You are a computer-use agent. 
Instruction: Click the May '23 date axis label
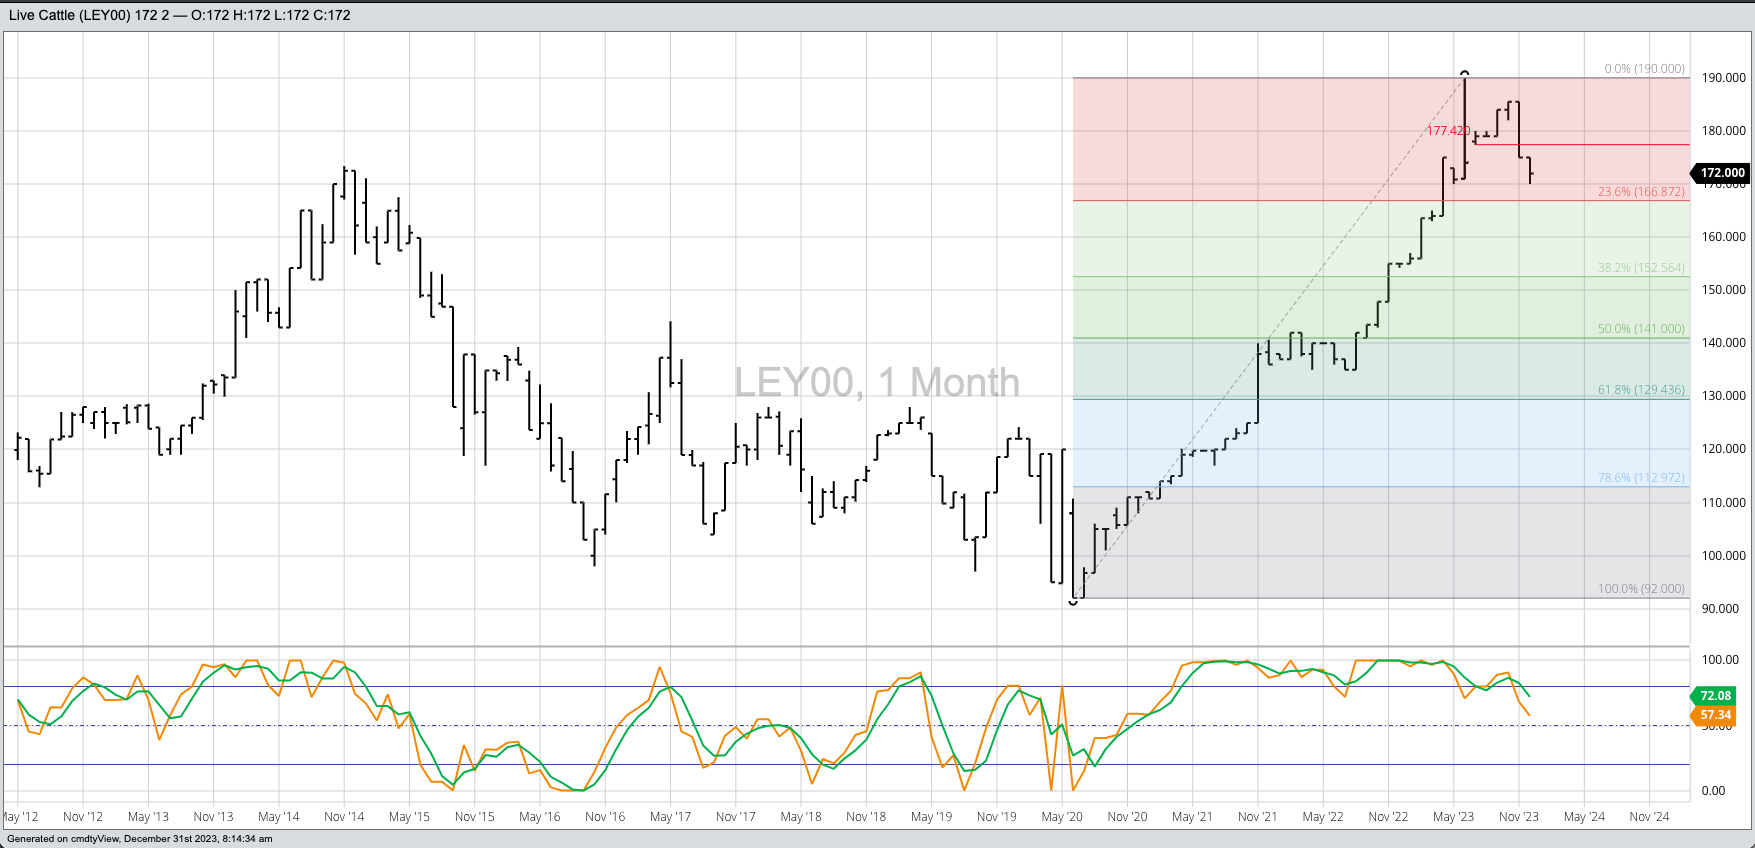1453,817
